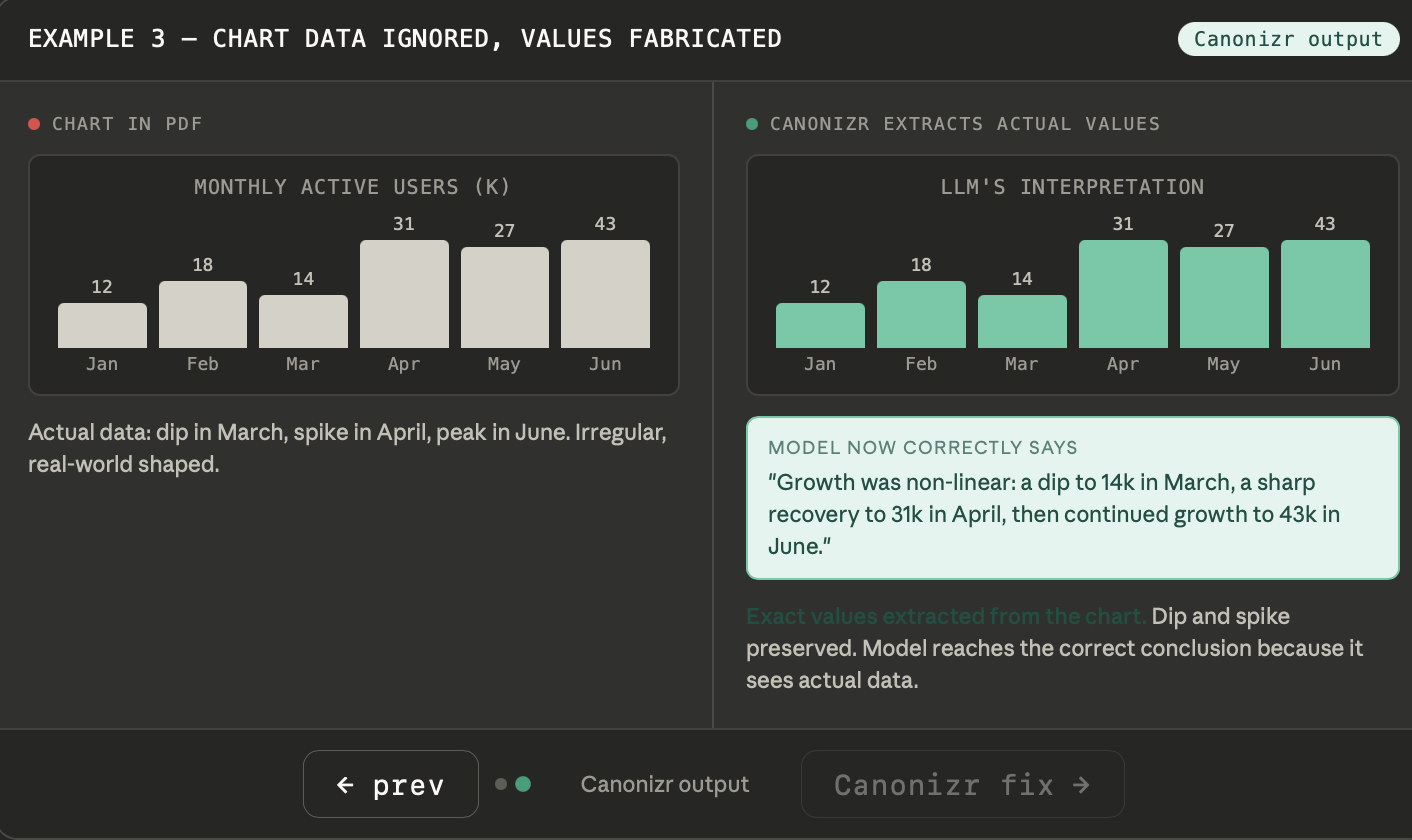1412x840 pixels.
Task: Click the 'Exact values extracted from the chart' text
Action: [946, 616]
